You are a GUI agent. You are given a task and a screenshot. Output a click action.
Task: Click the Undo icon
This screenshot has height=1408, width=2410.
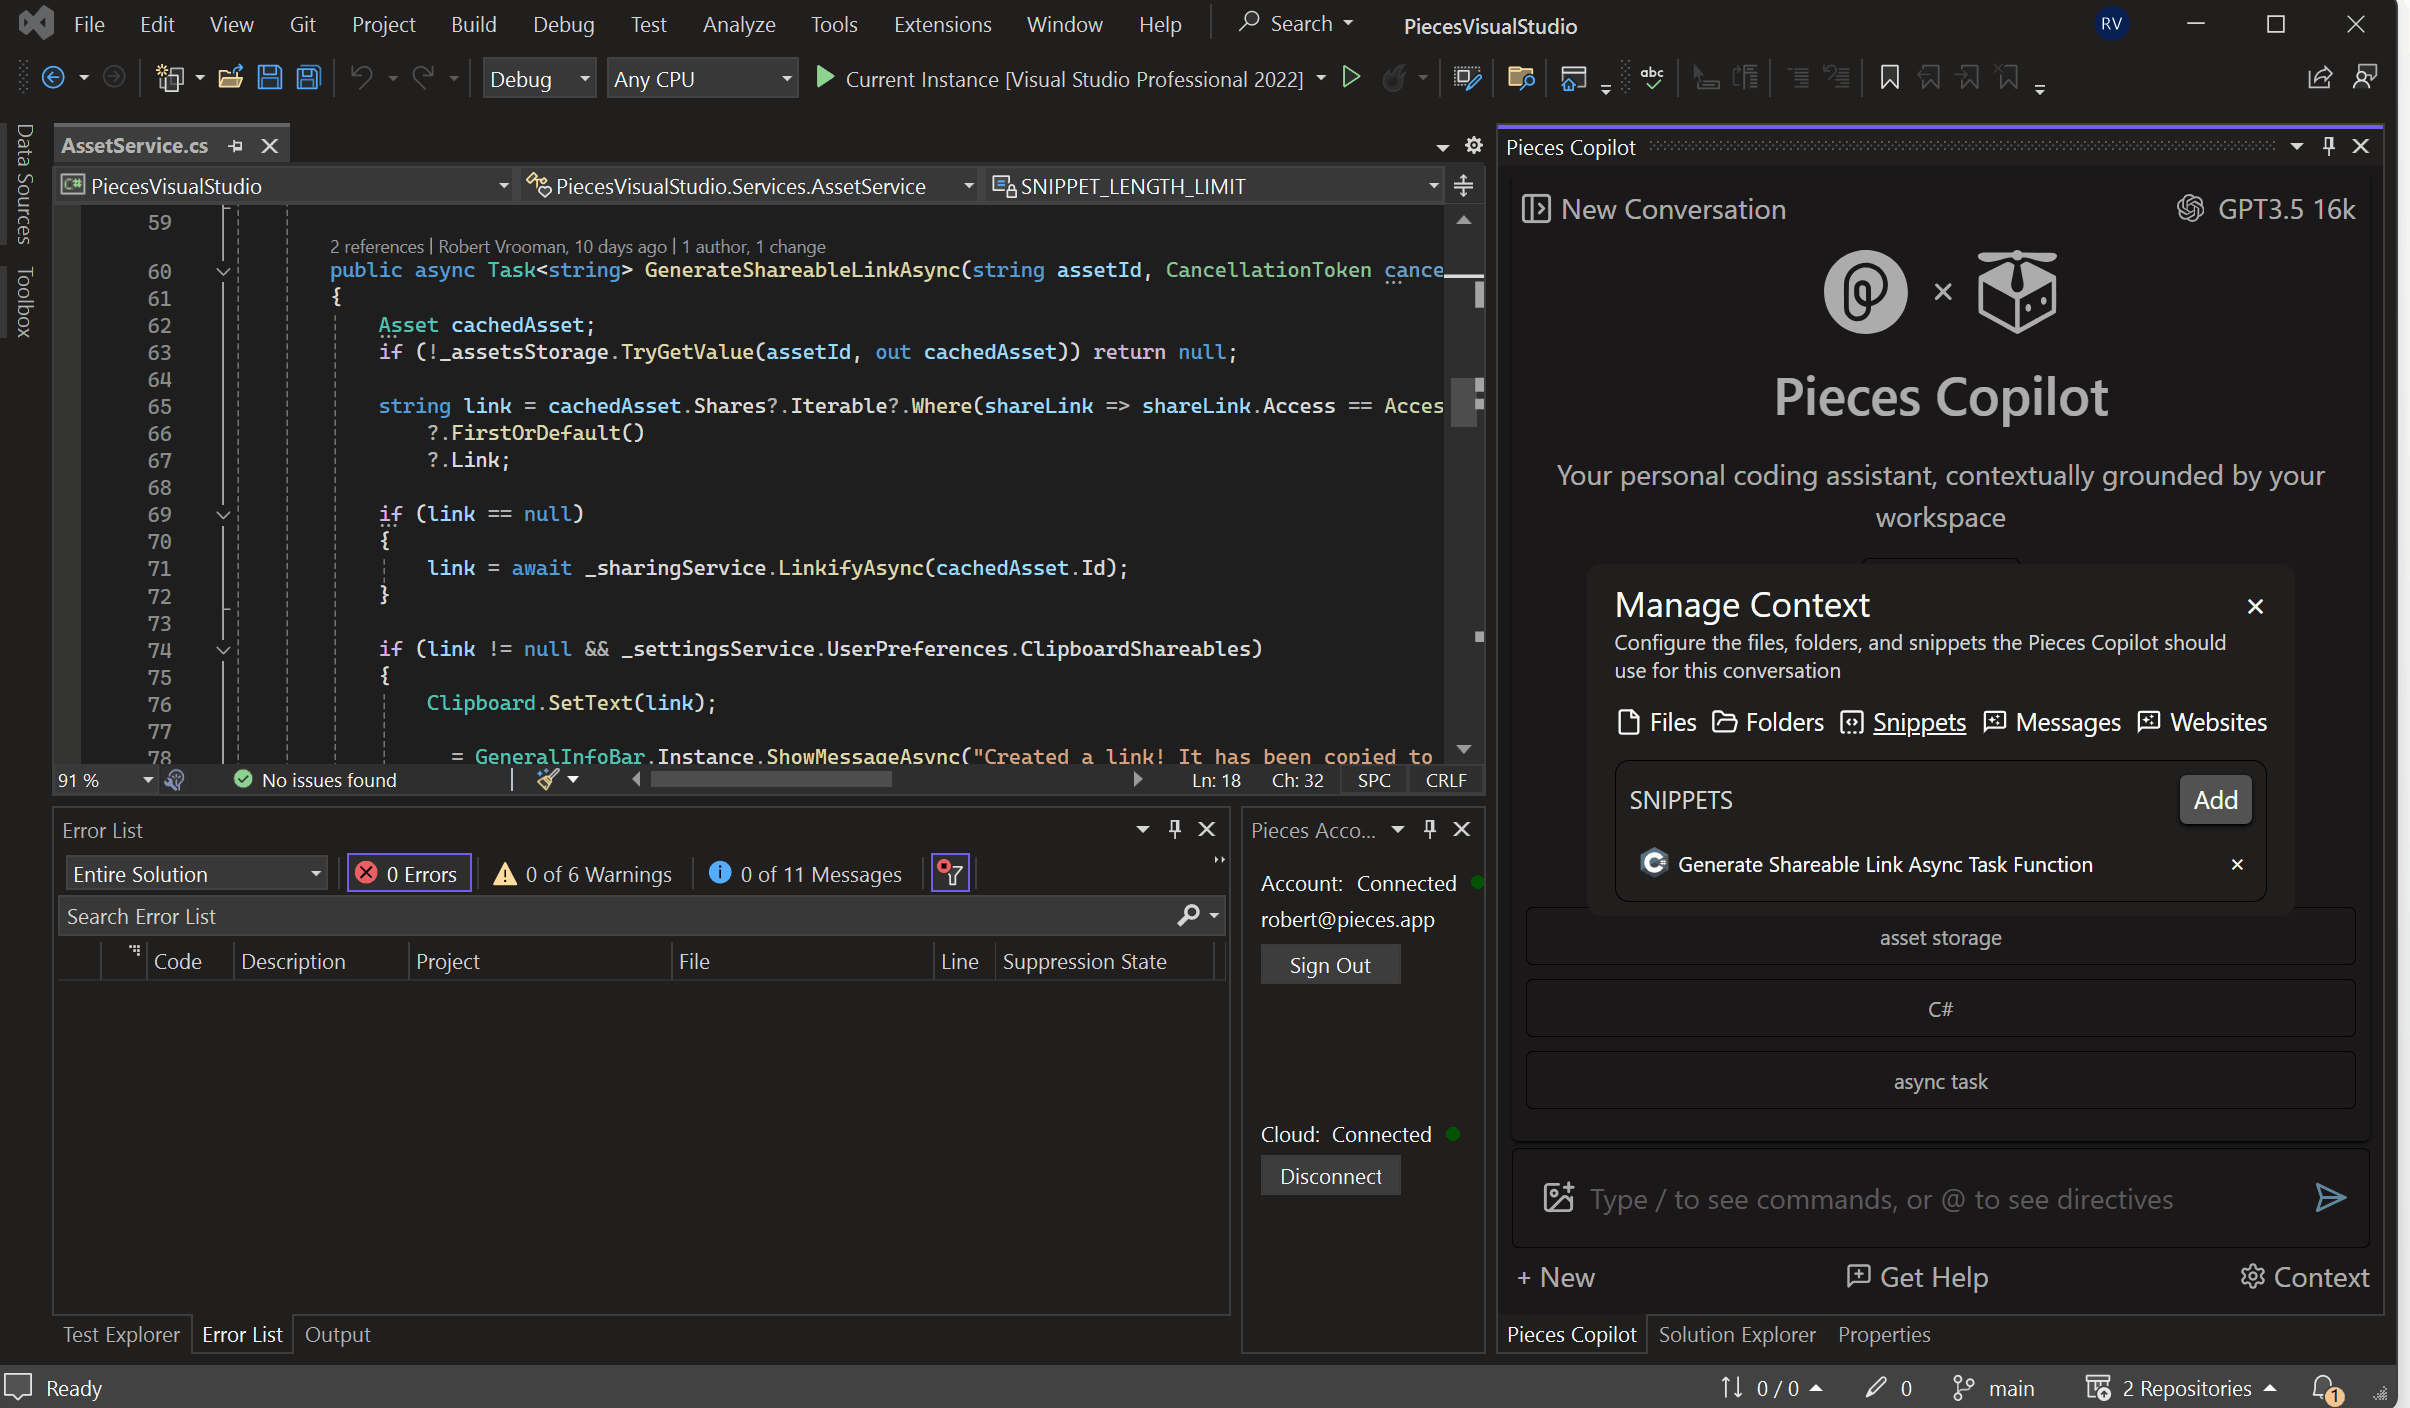point(362,77)
